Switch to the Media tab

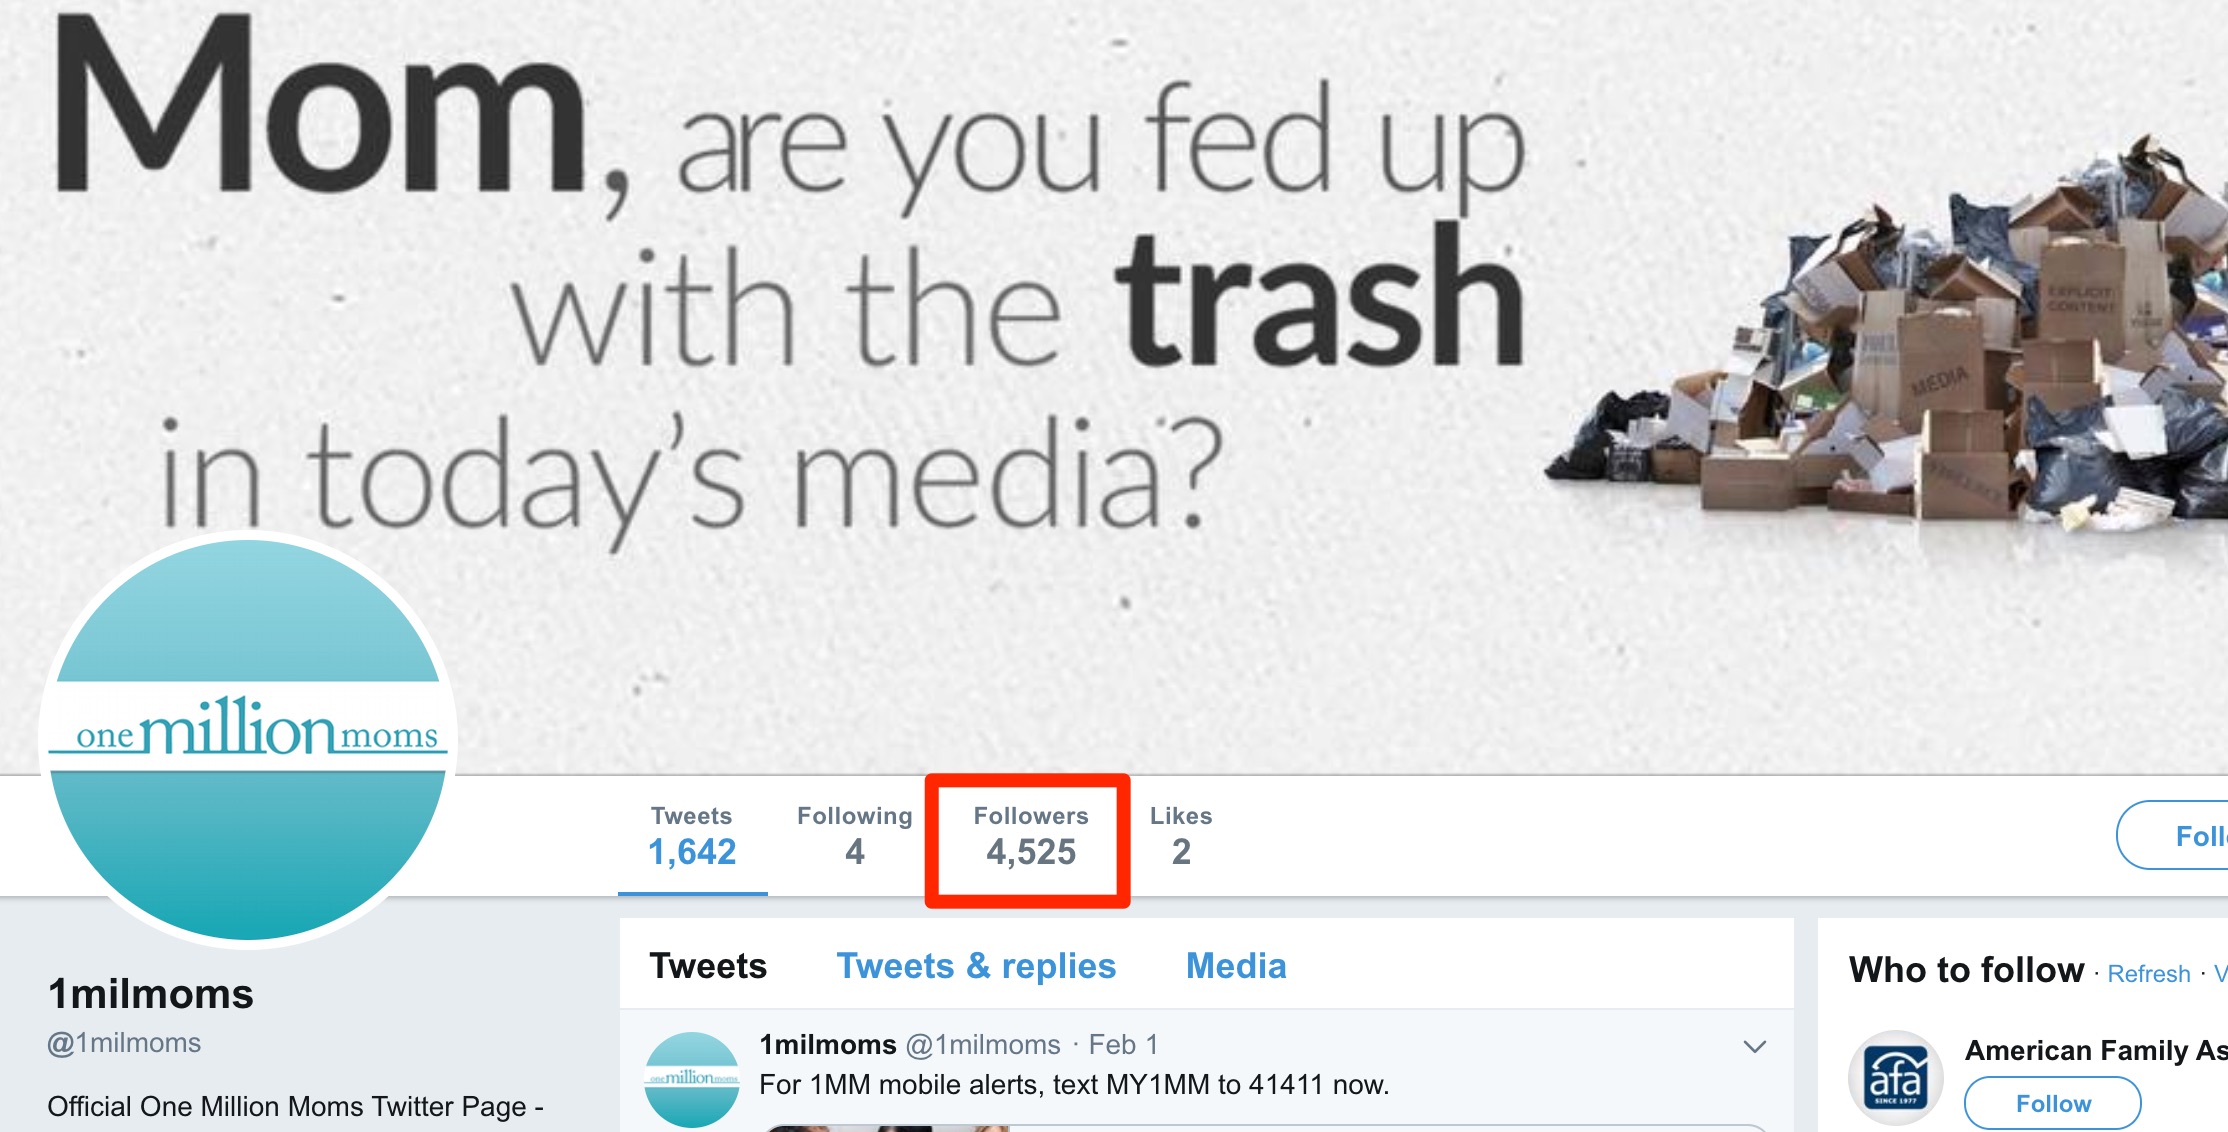click(1236, 966)
